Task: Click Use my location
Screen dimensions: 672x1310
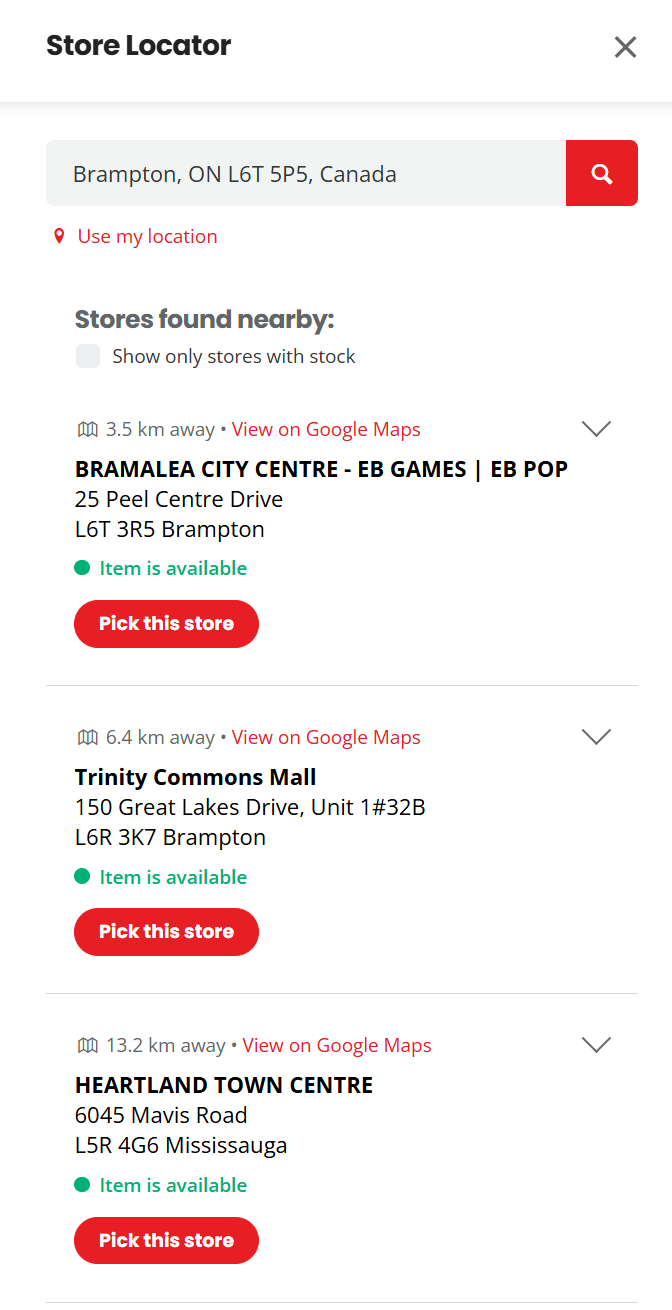Action: pos(147,236)
